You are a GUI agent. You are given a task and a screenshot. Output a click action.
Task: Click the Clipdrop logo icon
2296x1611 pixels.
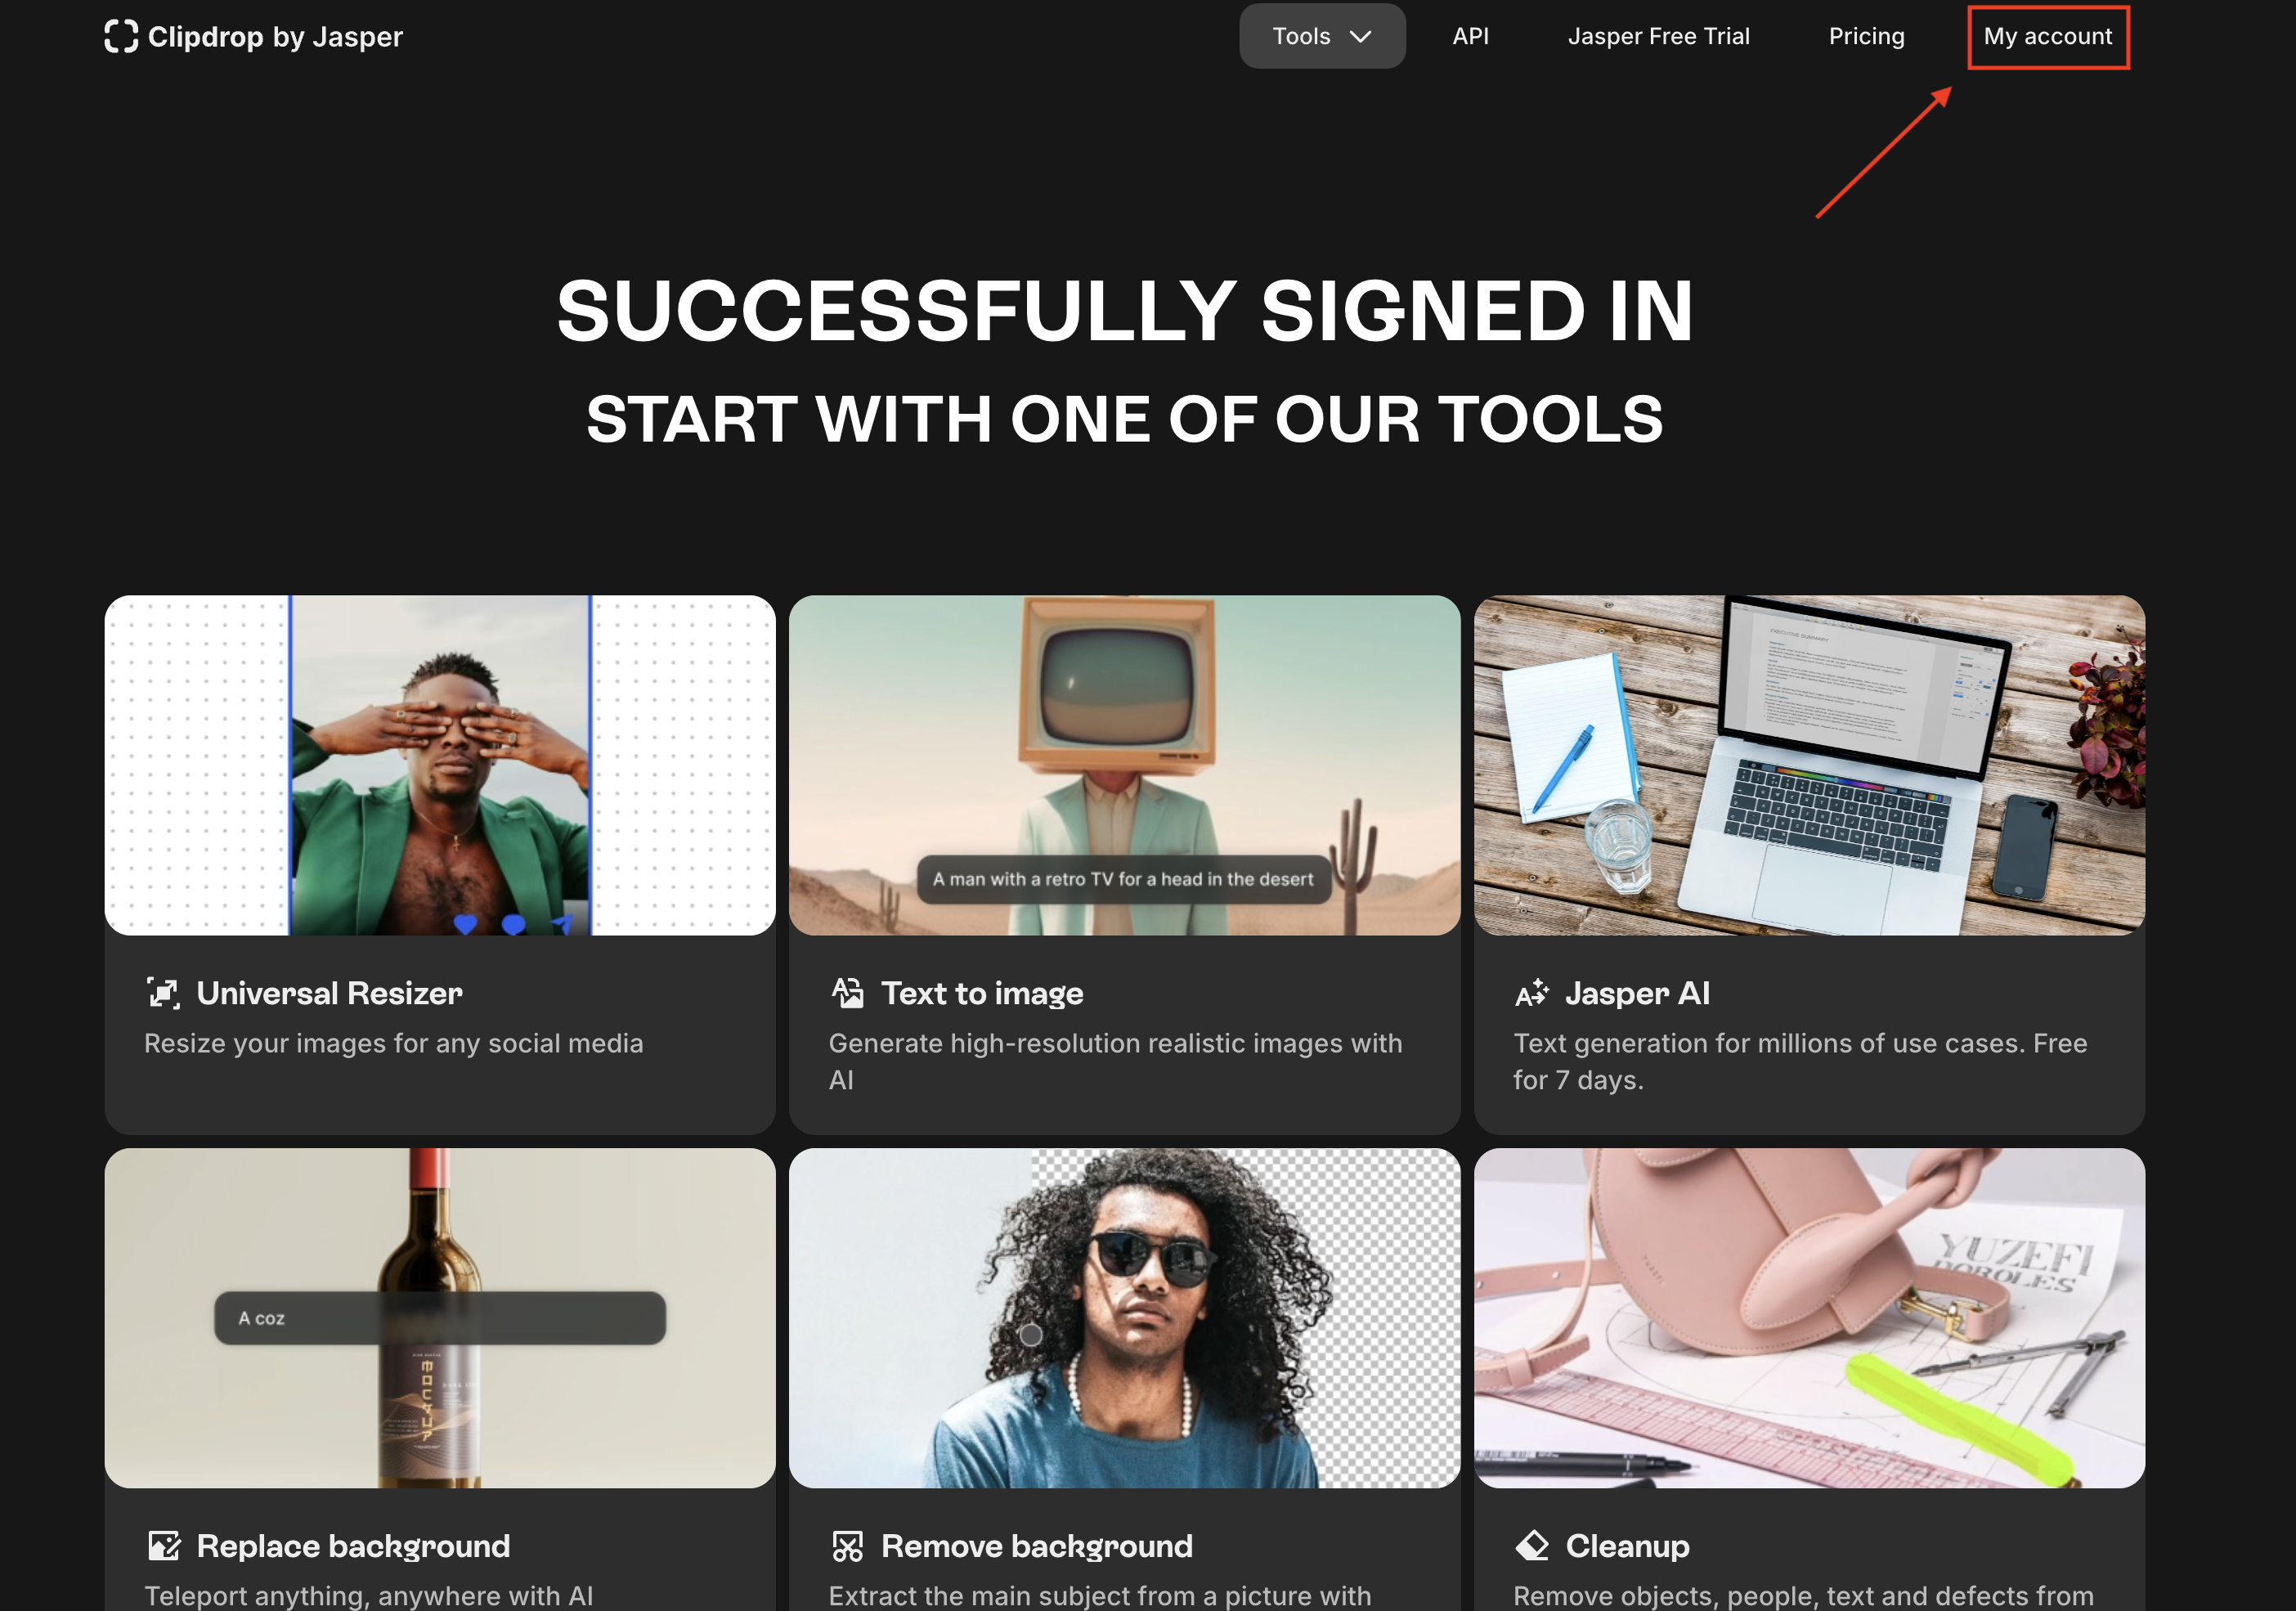pos(121,36)
